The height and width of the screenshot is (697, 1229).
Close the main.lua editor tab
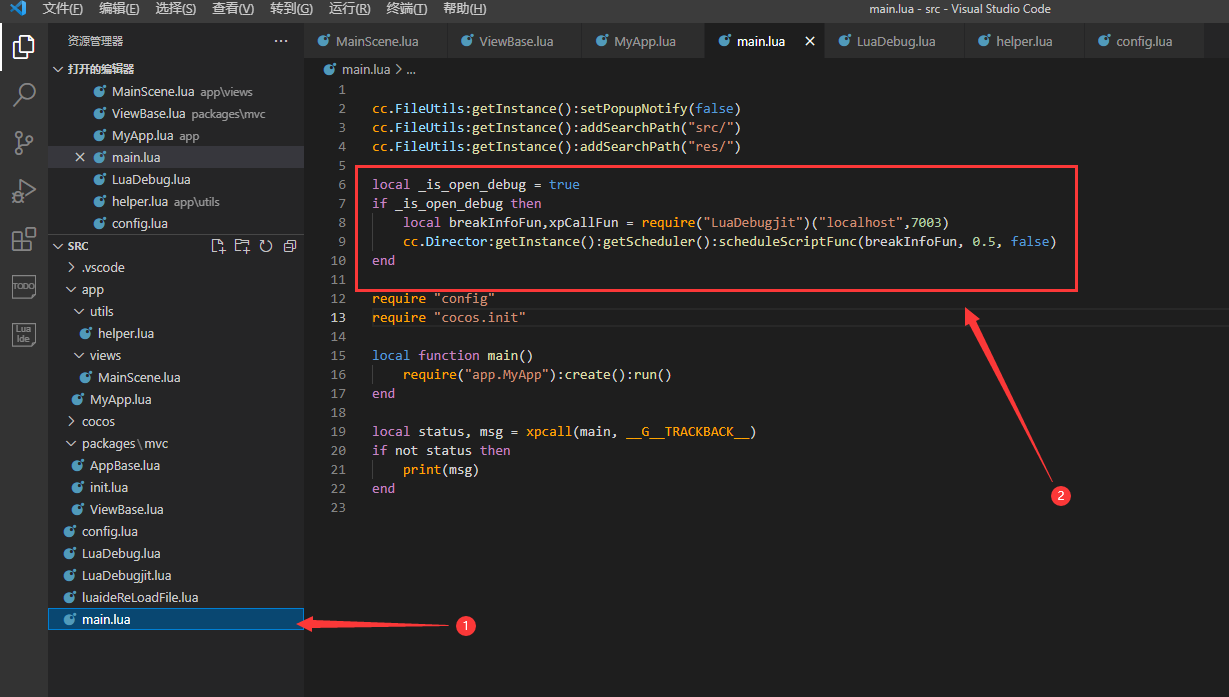pyautogui.click(x=810, y=42)
